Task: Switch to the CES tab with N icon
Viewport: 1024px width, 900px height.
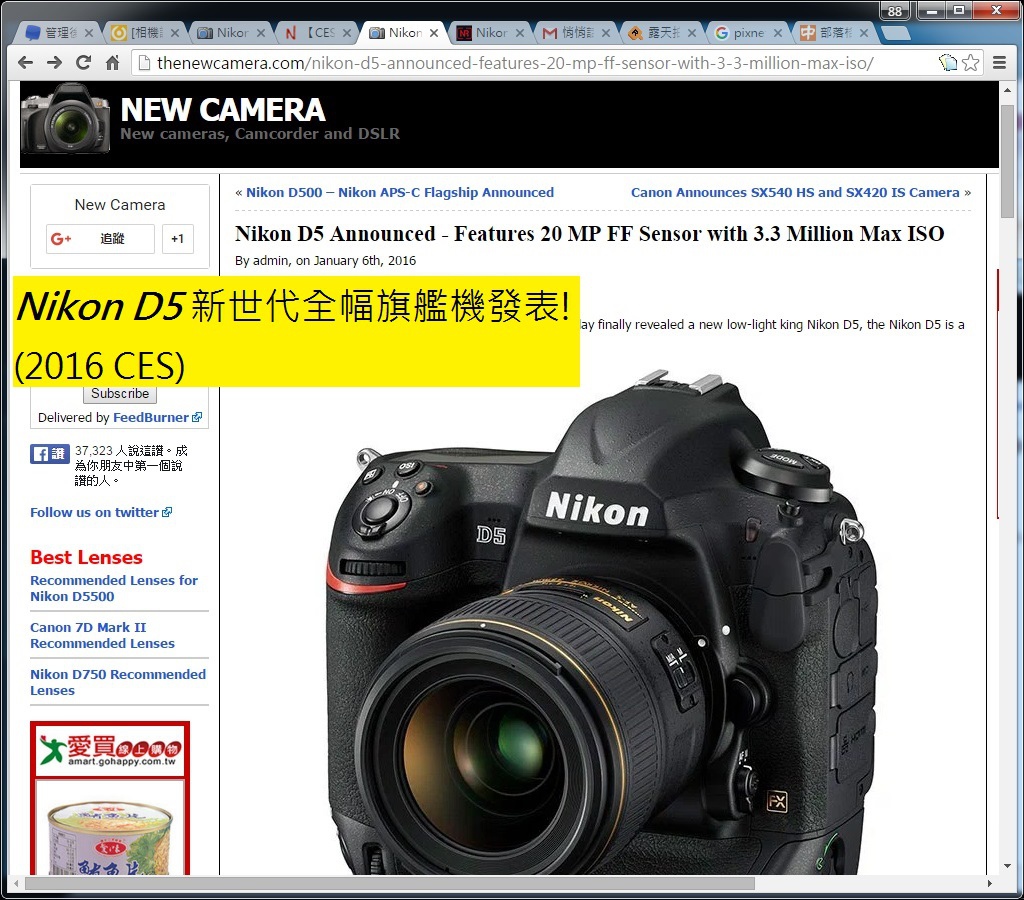Action: 317,33
